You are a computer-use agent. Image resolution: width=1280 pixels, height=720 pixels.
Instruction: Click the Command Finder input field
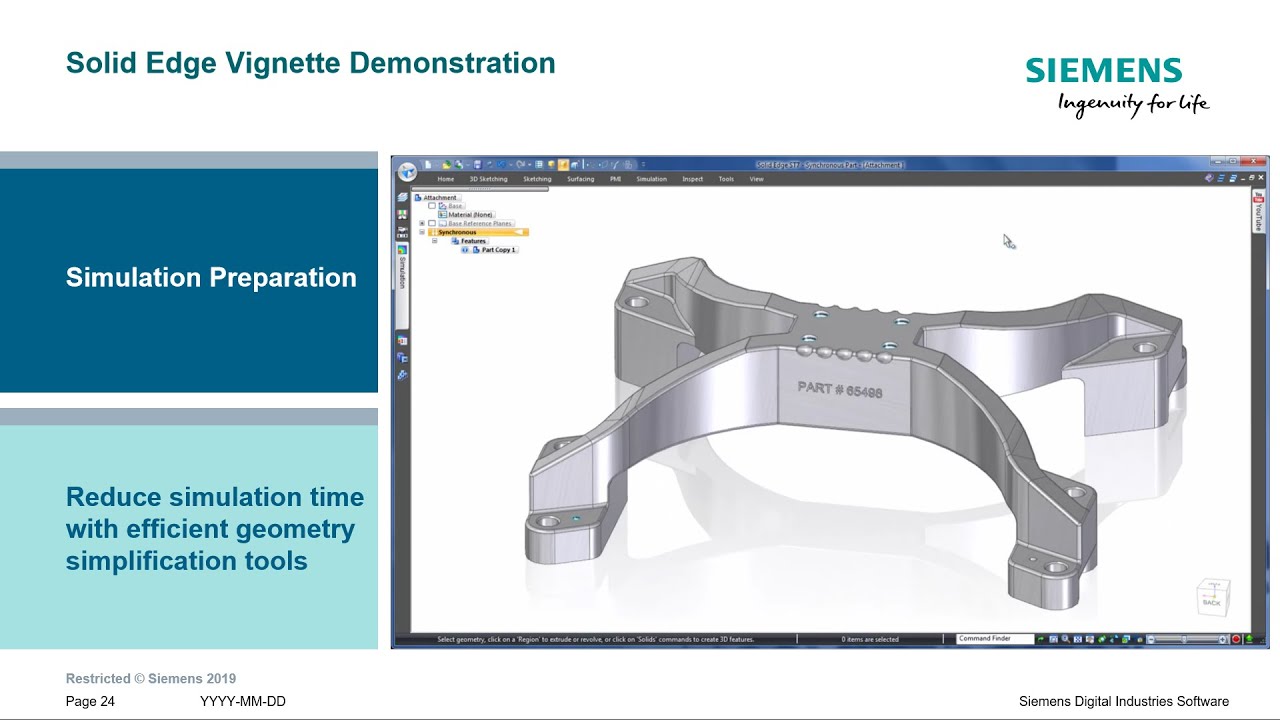[995, 639]
